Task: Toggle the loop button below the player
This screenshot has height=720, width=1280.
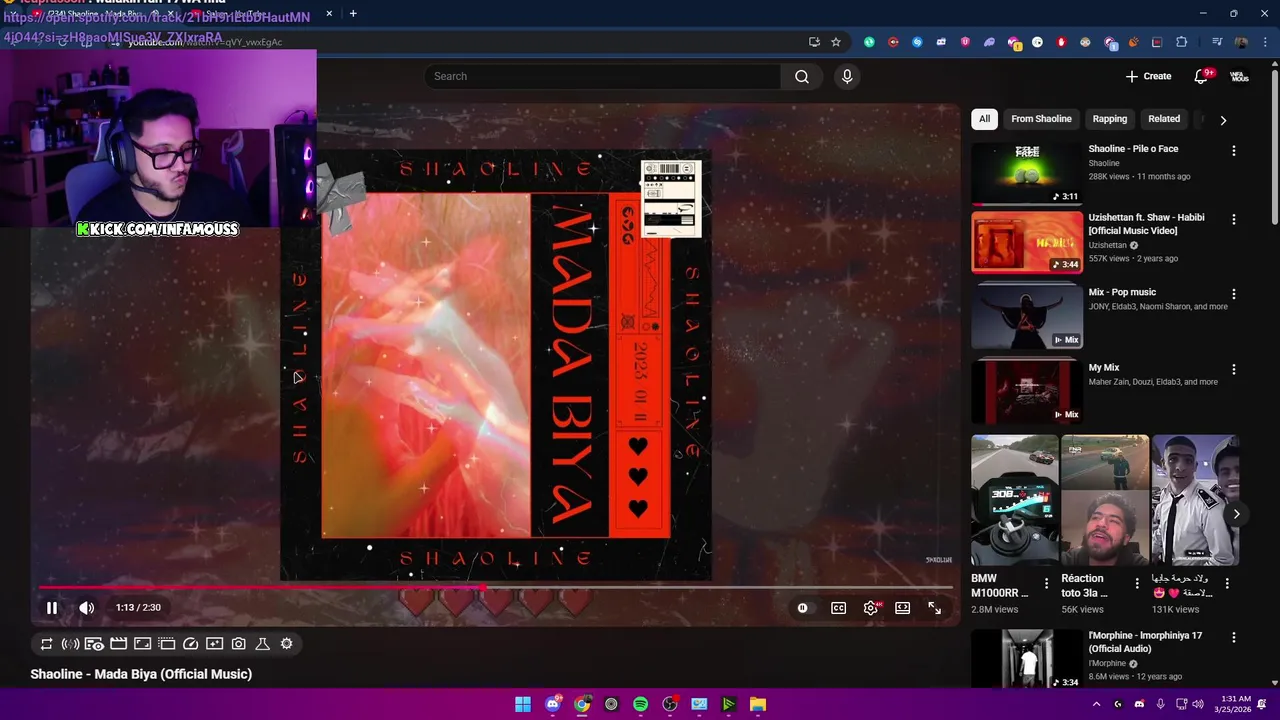Action: (x=46, y=644)
